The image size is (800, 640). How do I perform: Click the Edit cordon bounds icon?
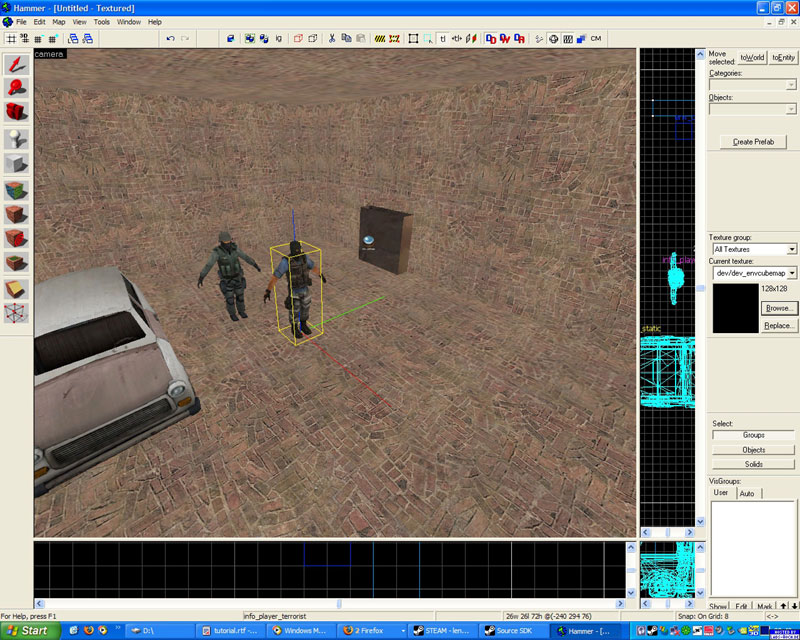point(394,39)
